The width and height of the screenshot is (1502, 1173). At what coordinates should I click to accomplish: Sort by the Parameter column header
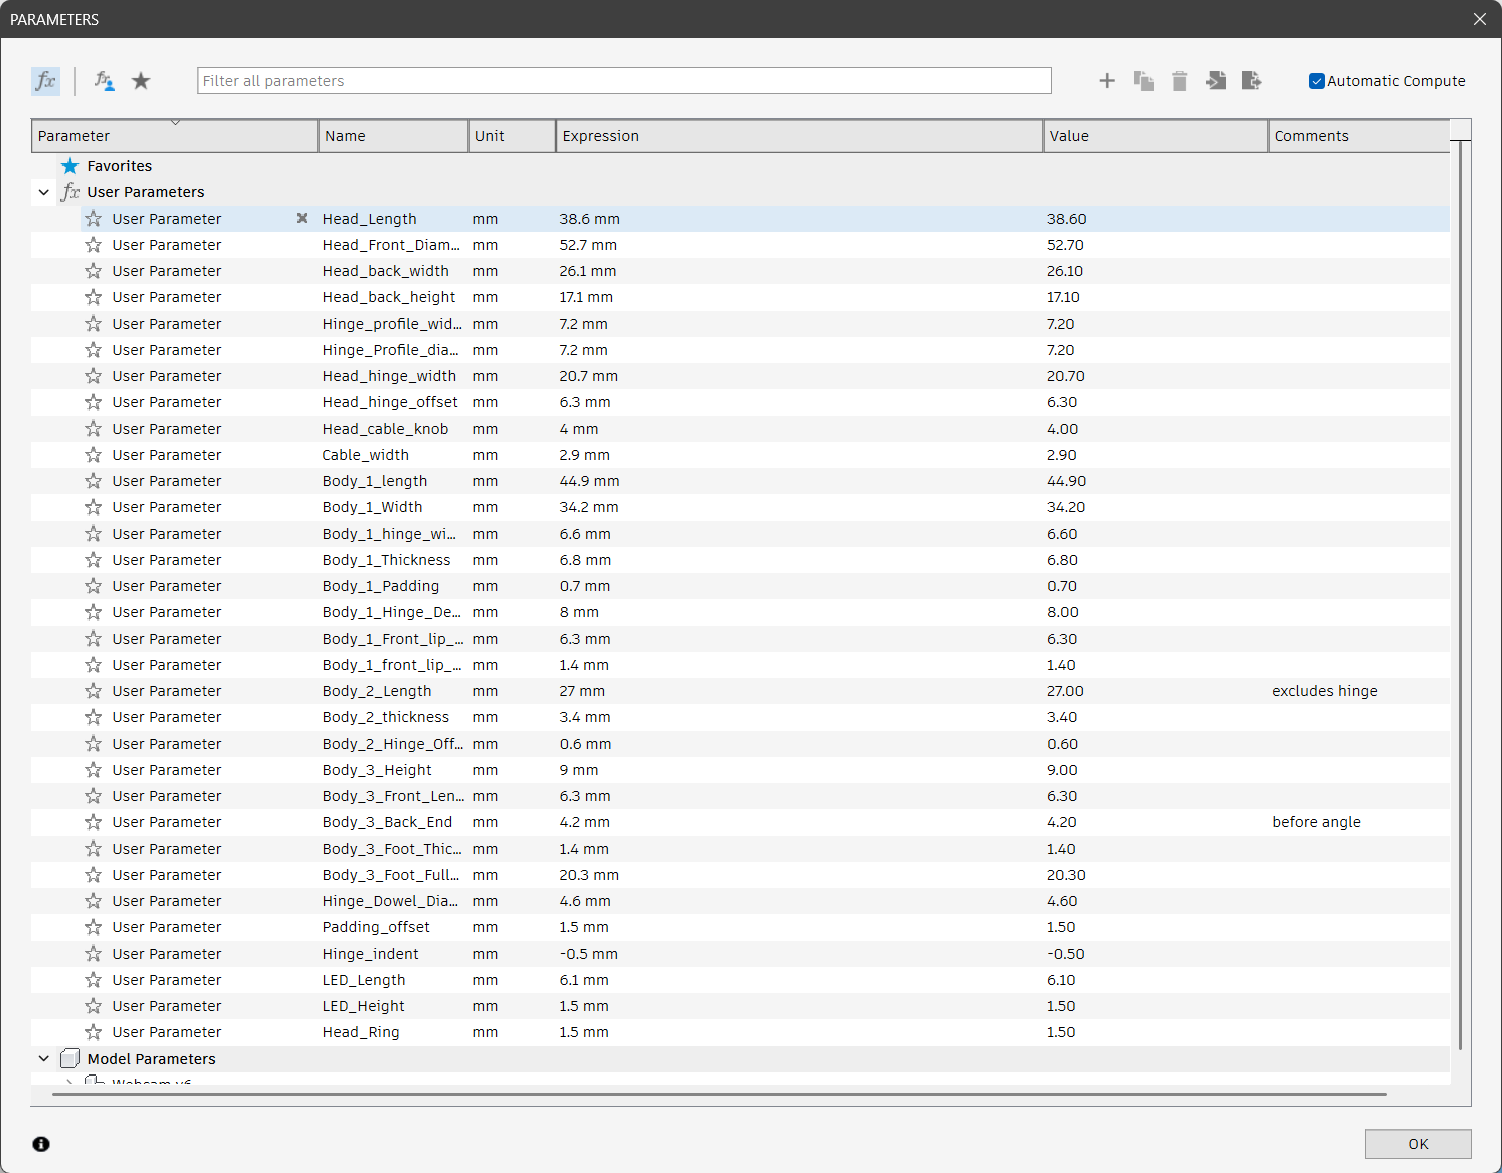click(x=174, y=136)
